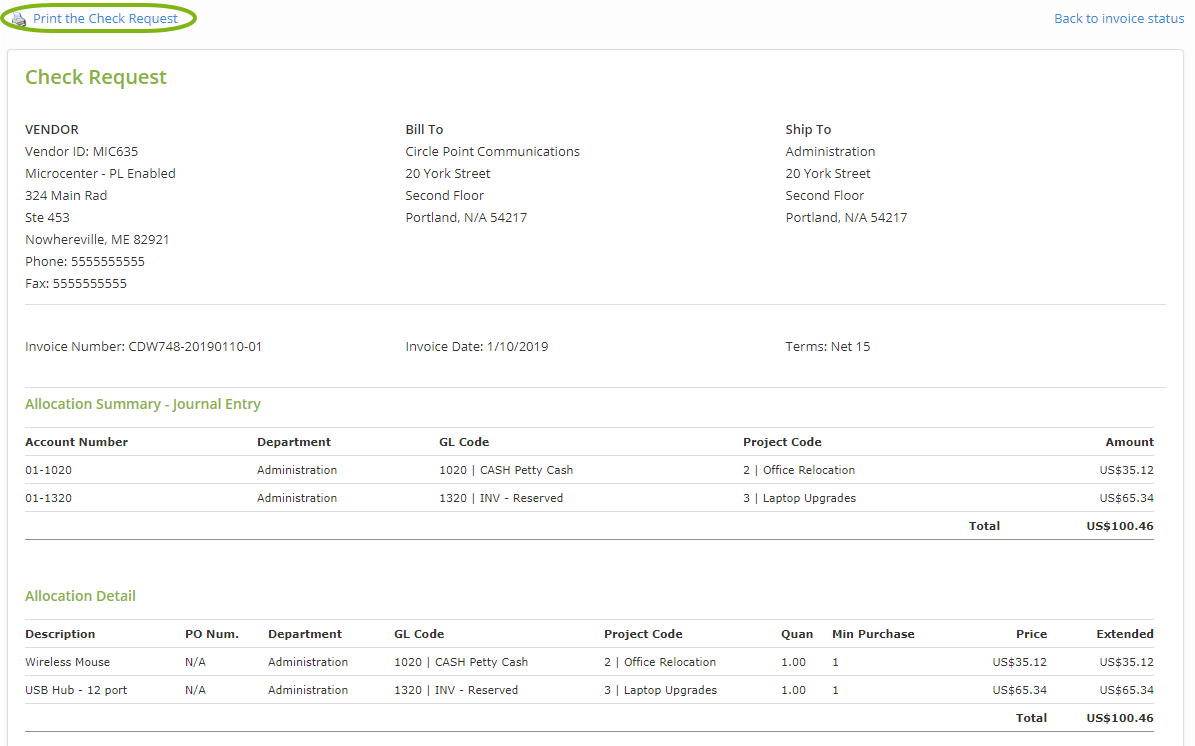Select the Wireless Mouse line item
This screenshot has width=1195, height=746.
point(67,662)
